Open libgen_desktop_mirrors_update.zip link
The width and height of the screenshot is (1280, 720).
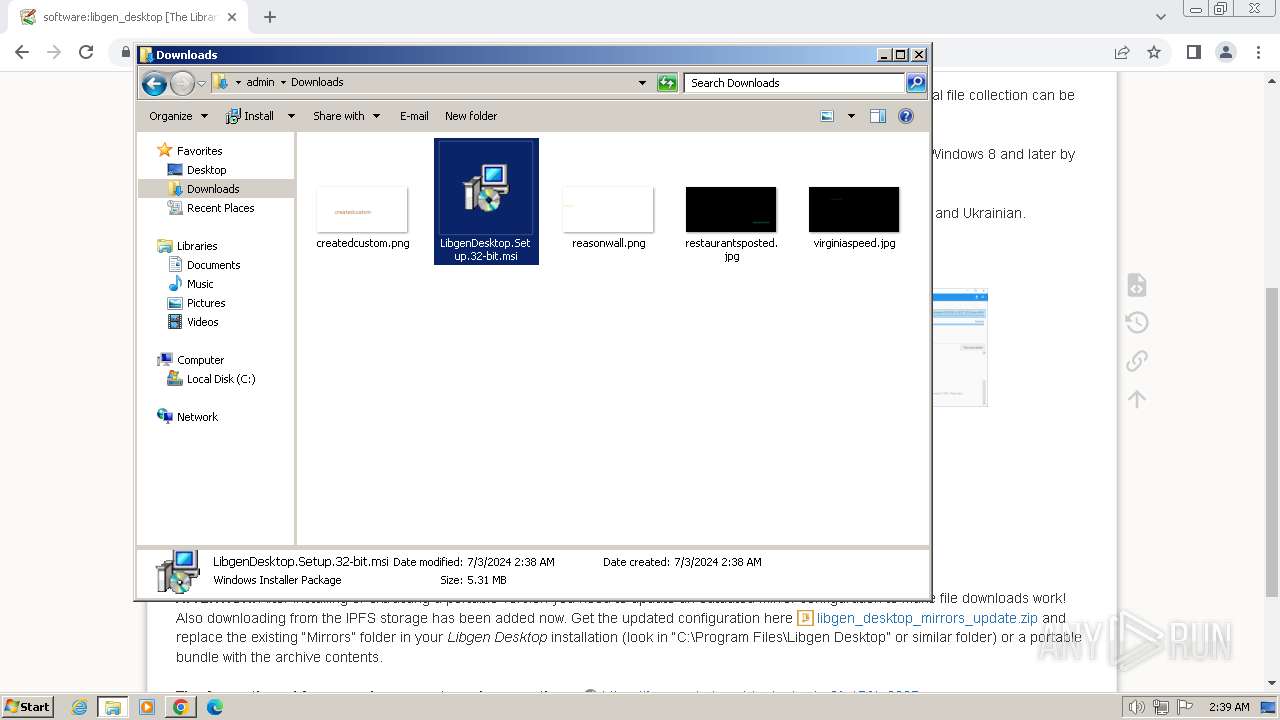(x=927, y=618)
